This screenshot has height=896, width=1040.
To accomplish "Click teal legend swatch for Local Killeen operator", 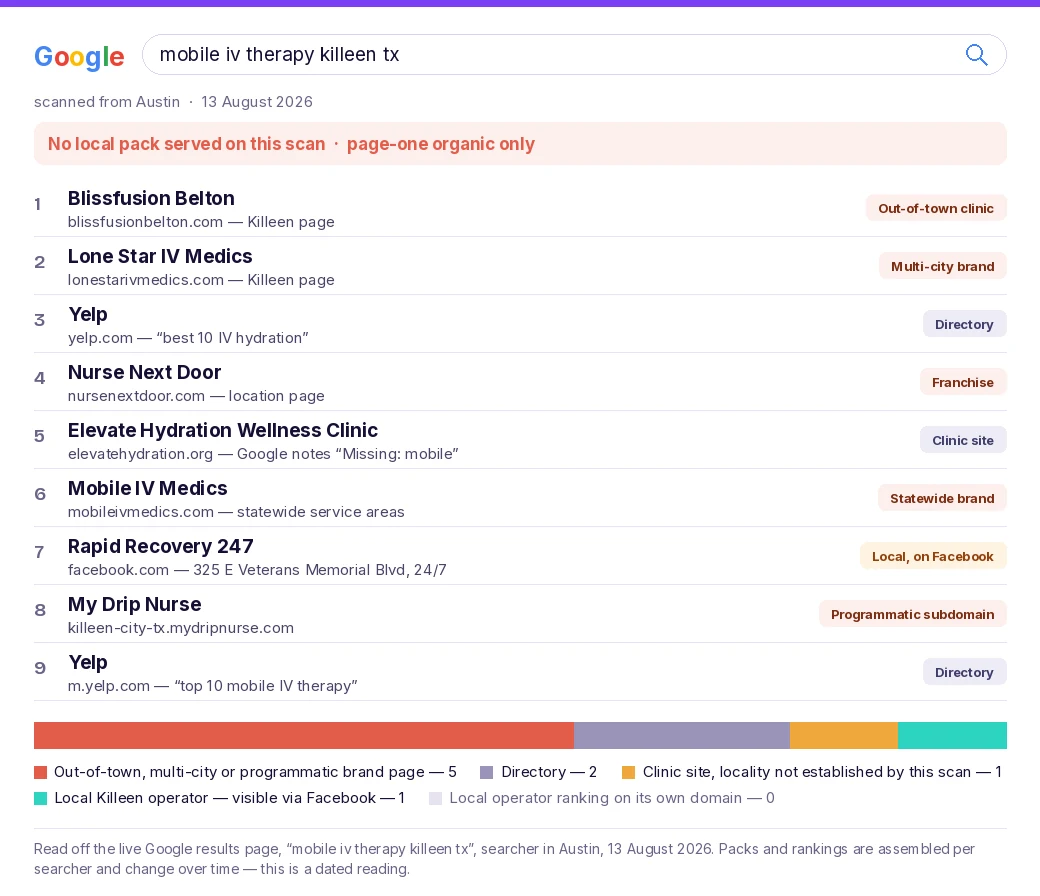I will click(40, 799).
